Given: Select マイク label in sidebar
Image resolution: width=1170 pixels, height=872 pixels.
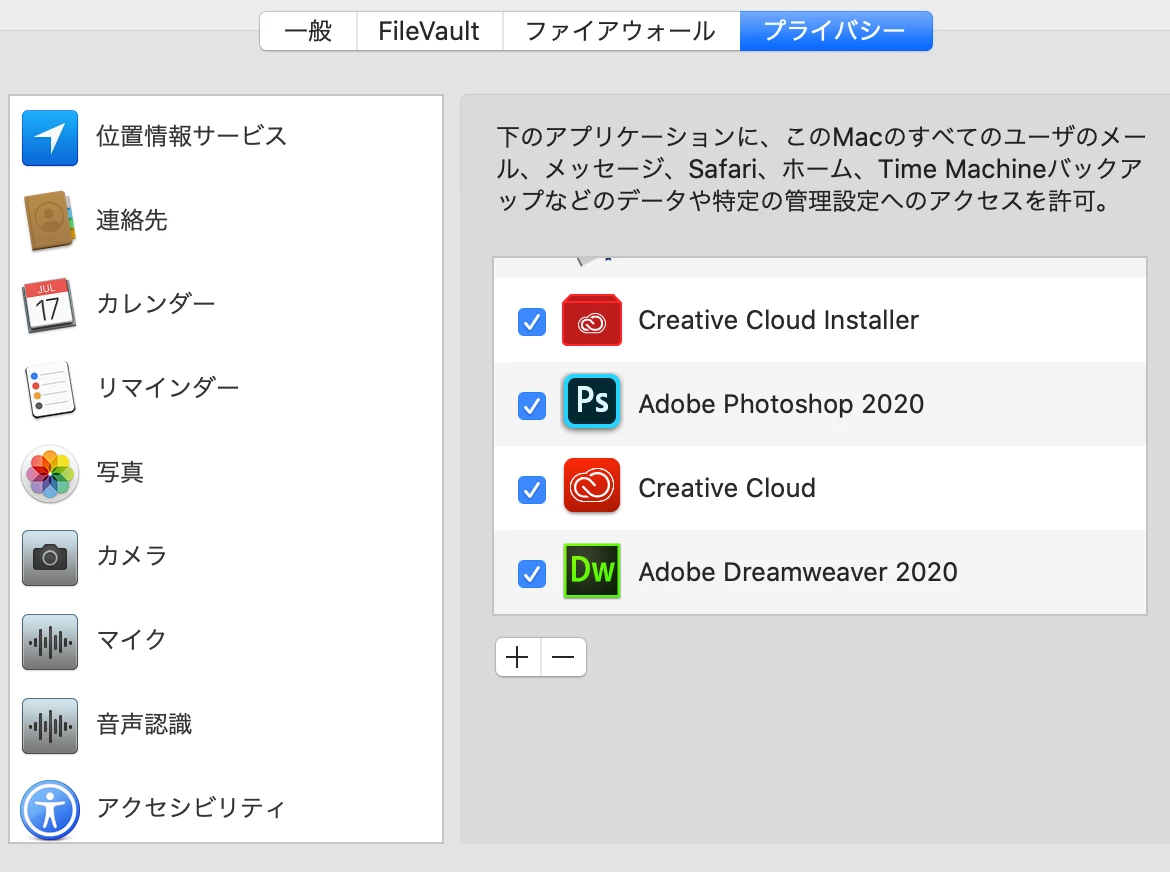Looking at the screenshot, I should pyautogui.click(x=131, y=639).
